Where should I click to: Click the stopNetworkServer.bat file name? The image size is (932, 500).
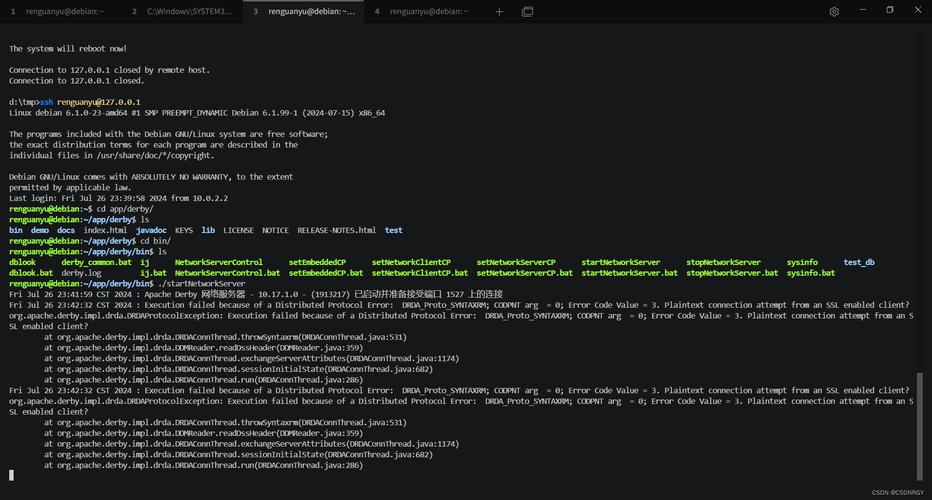pyautogui.click(x=731, y=273)
